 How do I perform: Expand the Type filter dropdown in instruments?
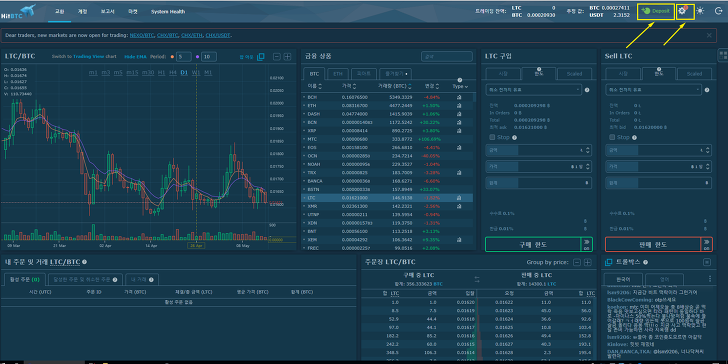point(461,86)
